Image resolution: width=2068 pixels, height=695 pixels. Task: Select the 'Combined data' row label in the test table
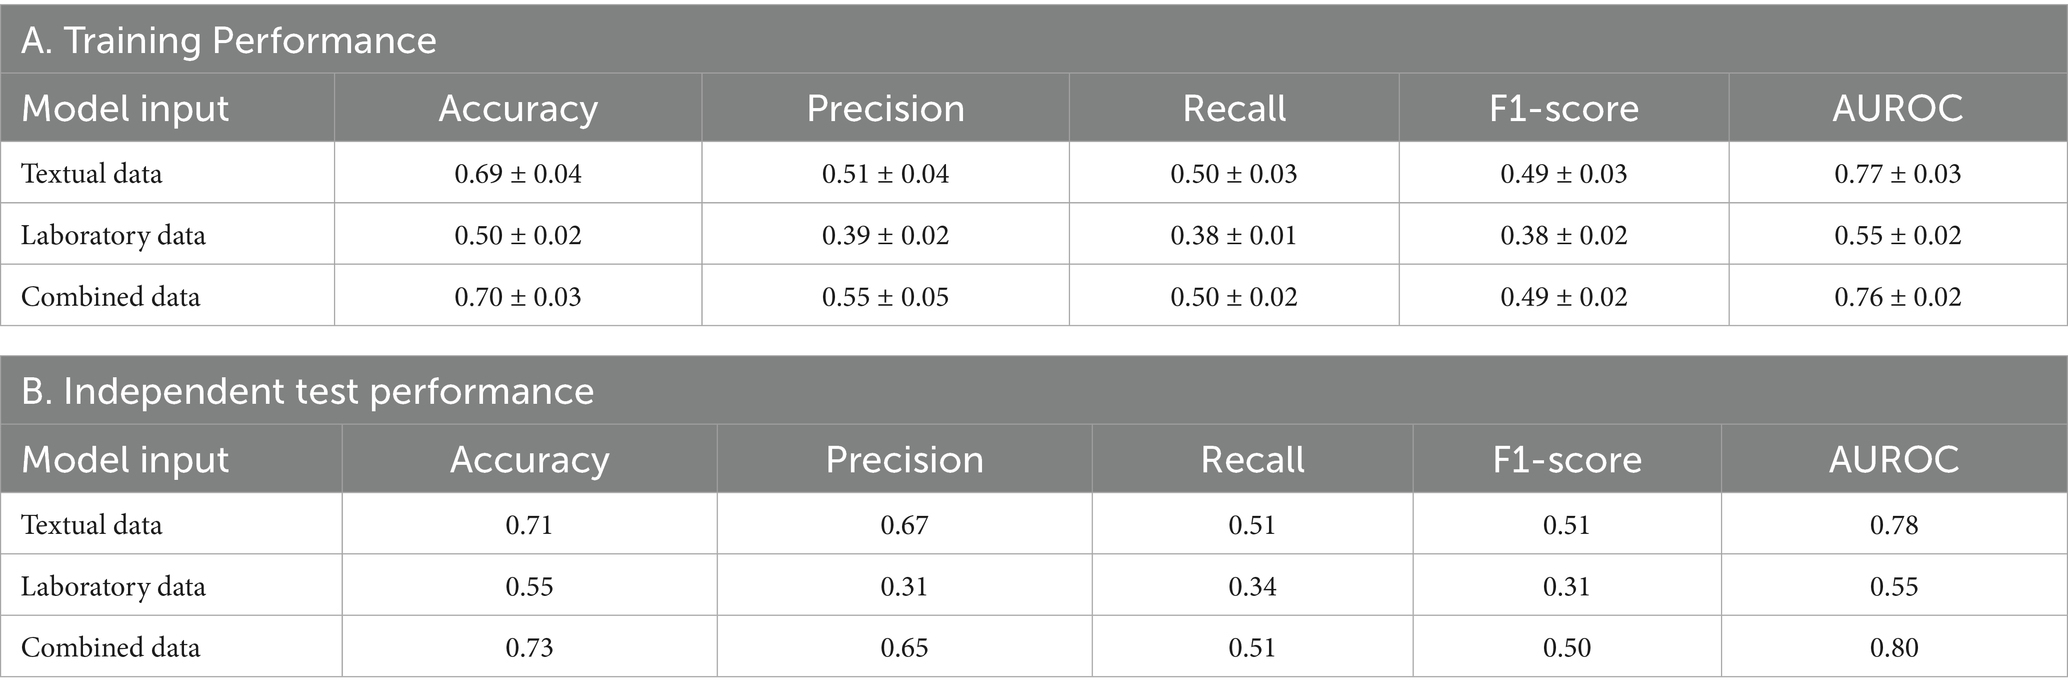point(110,648)
